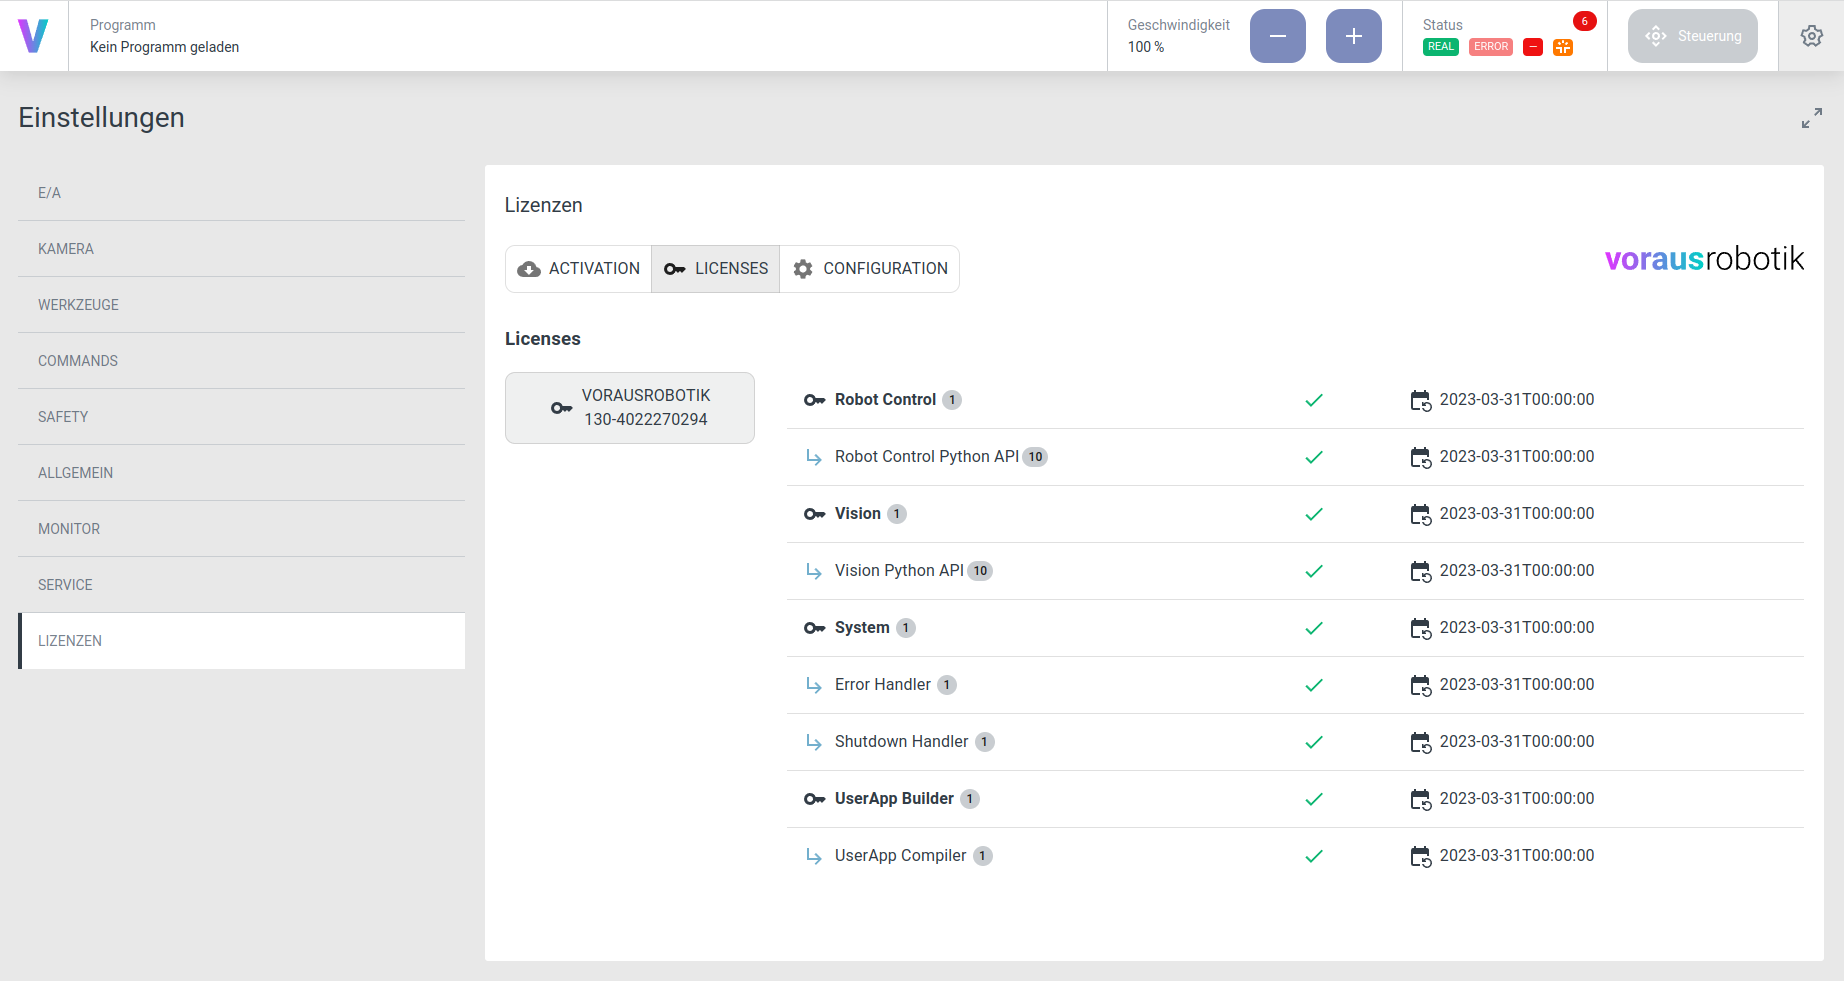Select the VORAUSROBOTIK 130-4022270294 license key
The image size is (1844, 981).
tap(629, 408)
